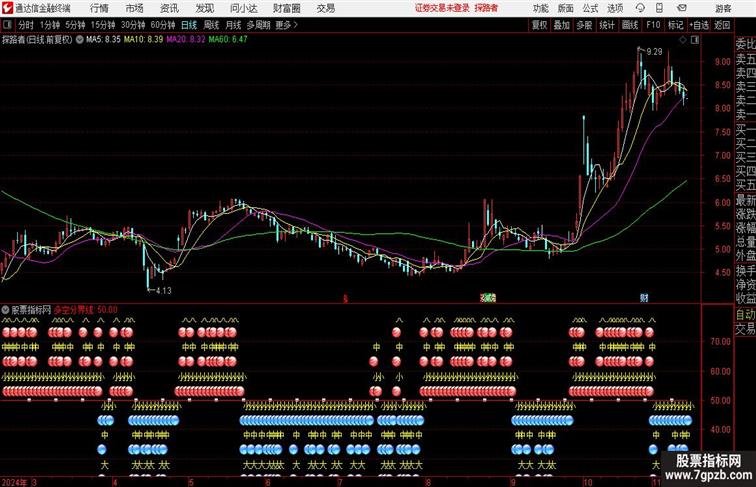This screenshot has width=756, height=487.
Task: Switch to 60分钟 period
Action: click(163, 25)
